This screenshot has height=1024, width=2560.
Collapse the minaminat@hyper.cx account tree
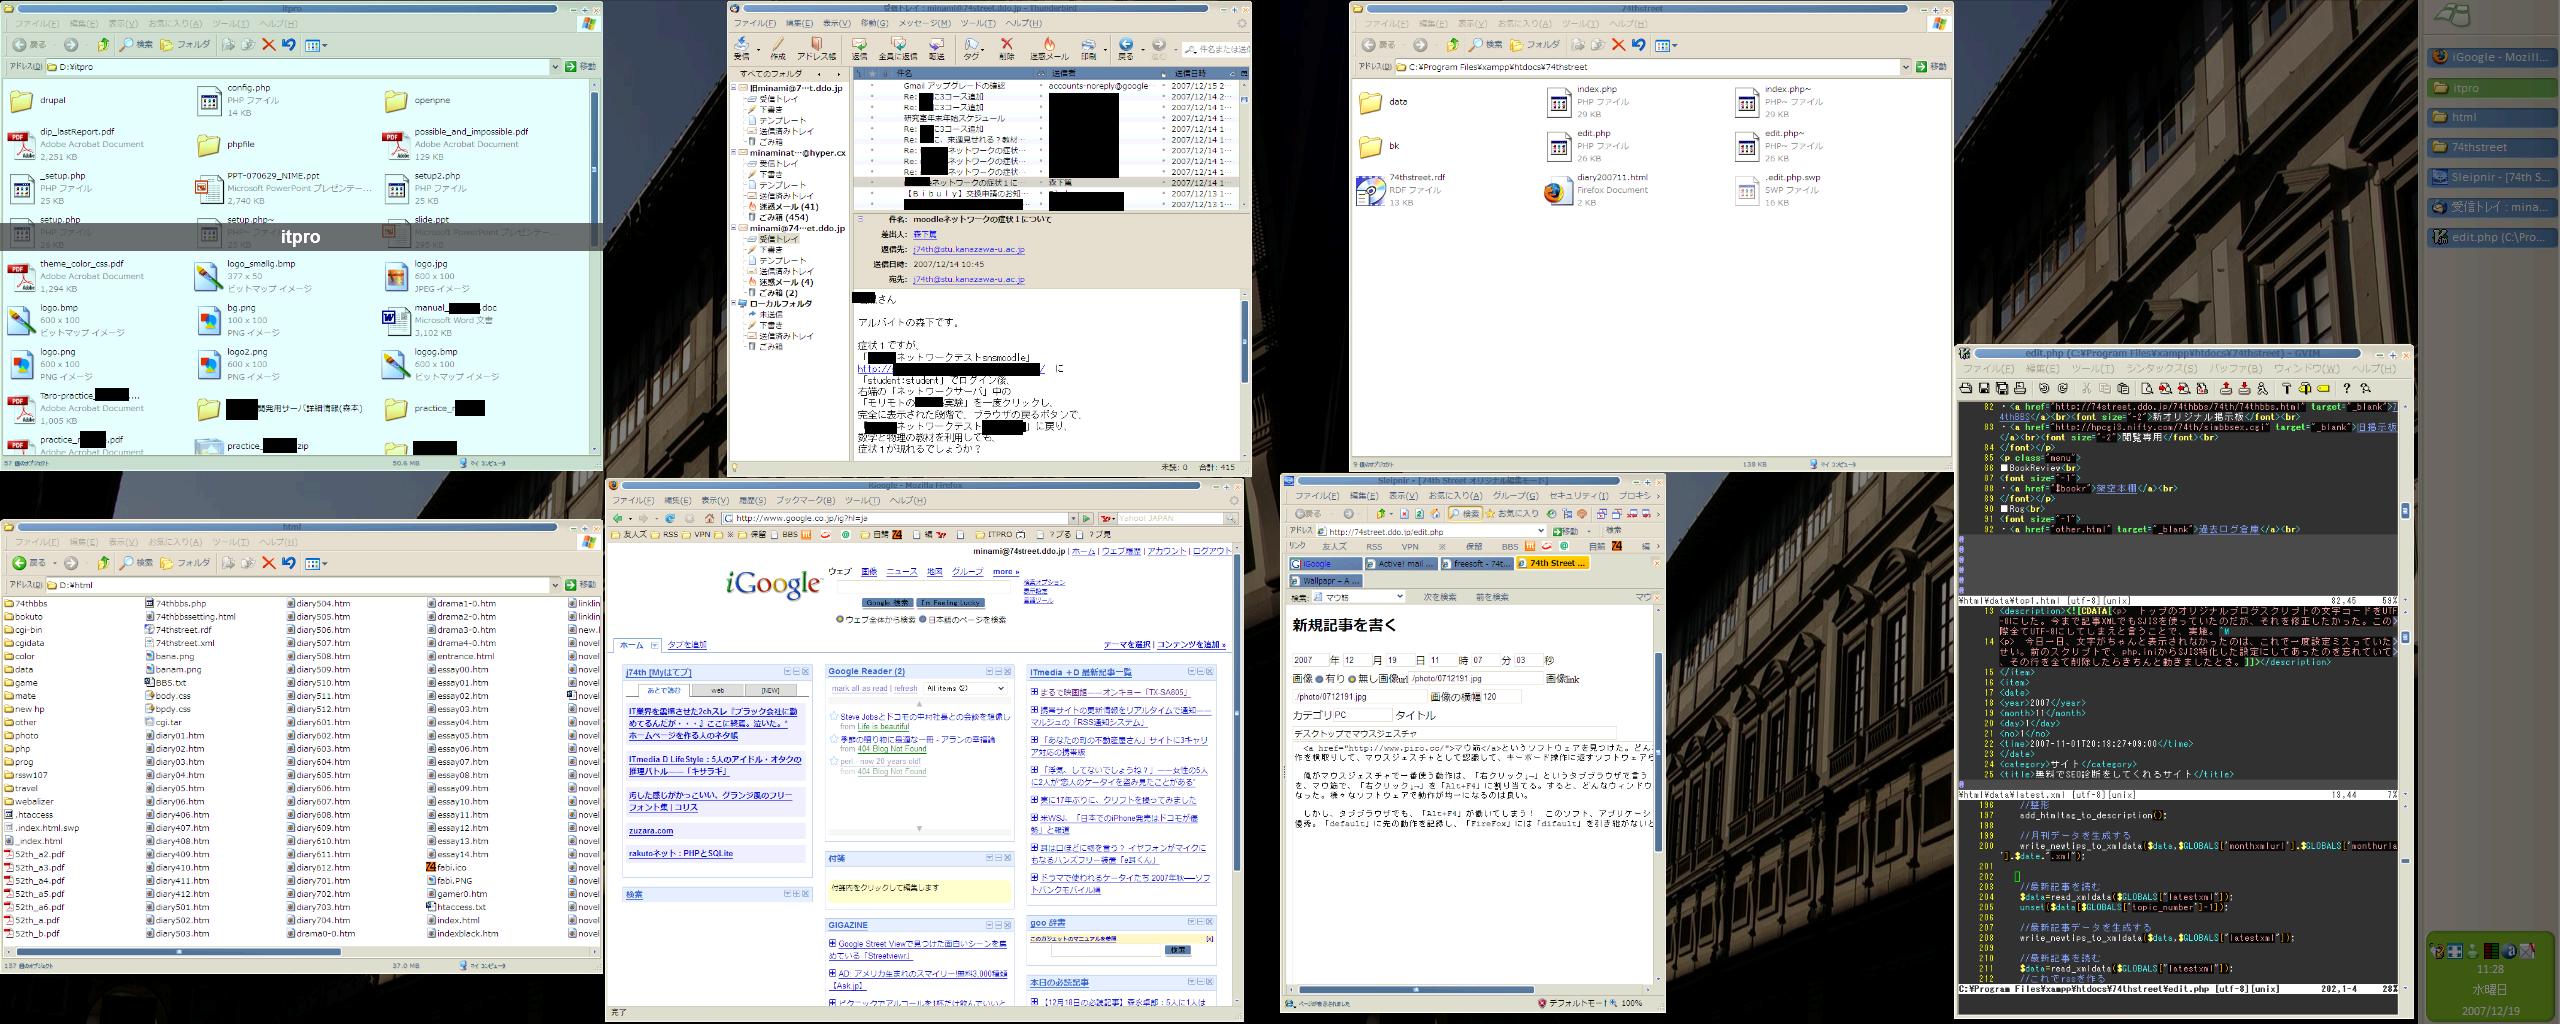pyautogui.click(x=733, y=153)
